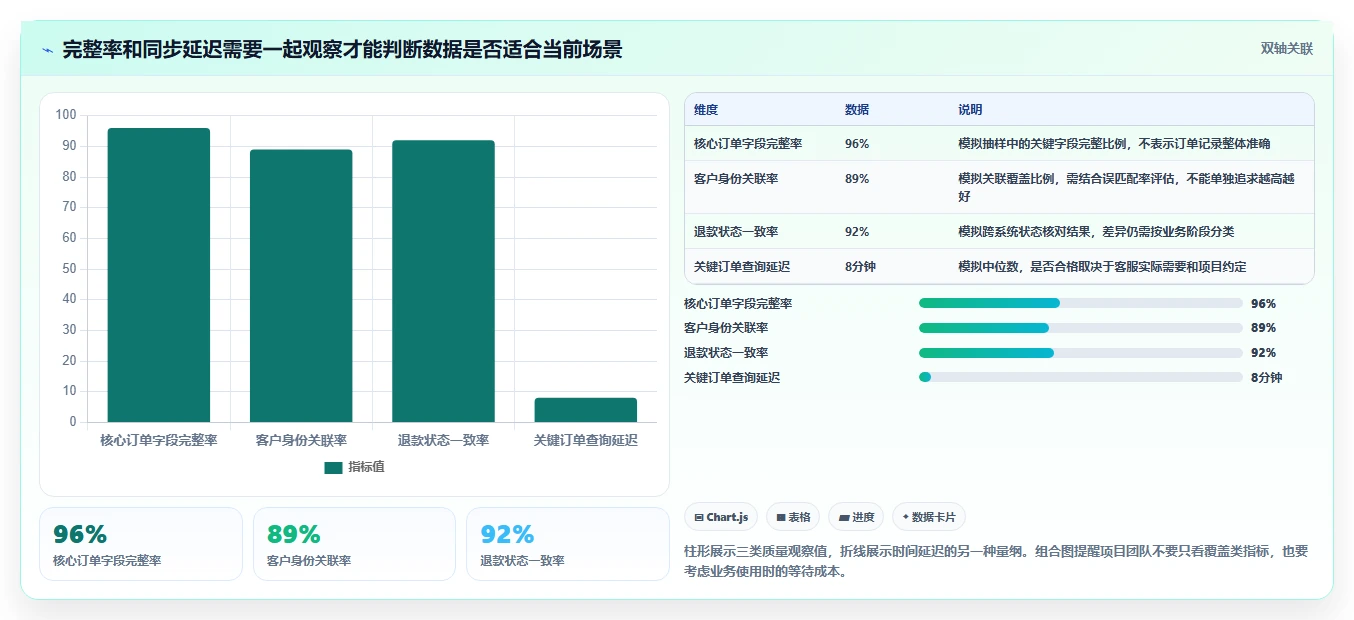Open the 89% 客户身份关联率 data card
Screen dimensions: 1354x620
(354, 544)
